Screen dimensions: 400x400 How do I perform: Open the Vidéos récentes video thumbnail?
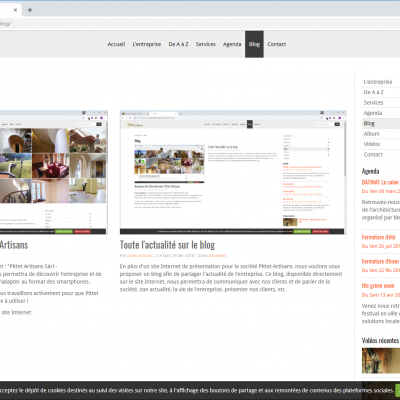[x=381, y=361]
